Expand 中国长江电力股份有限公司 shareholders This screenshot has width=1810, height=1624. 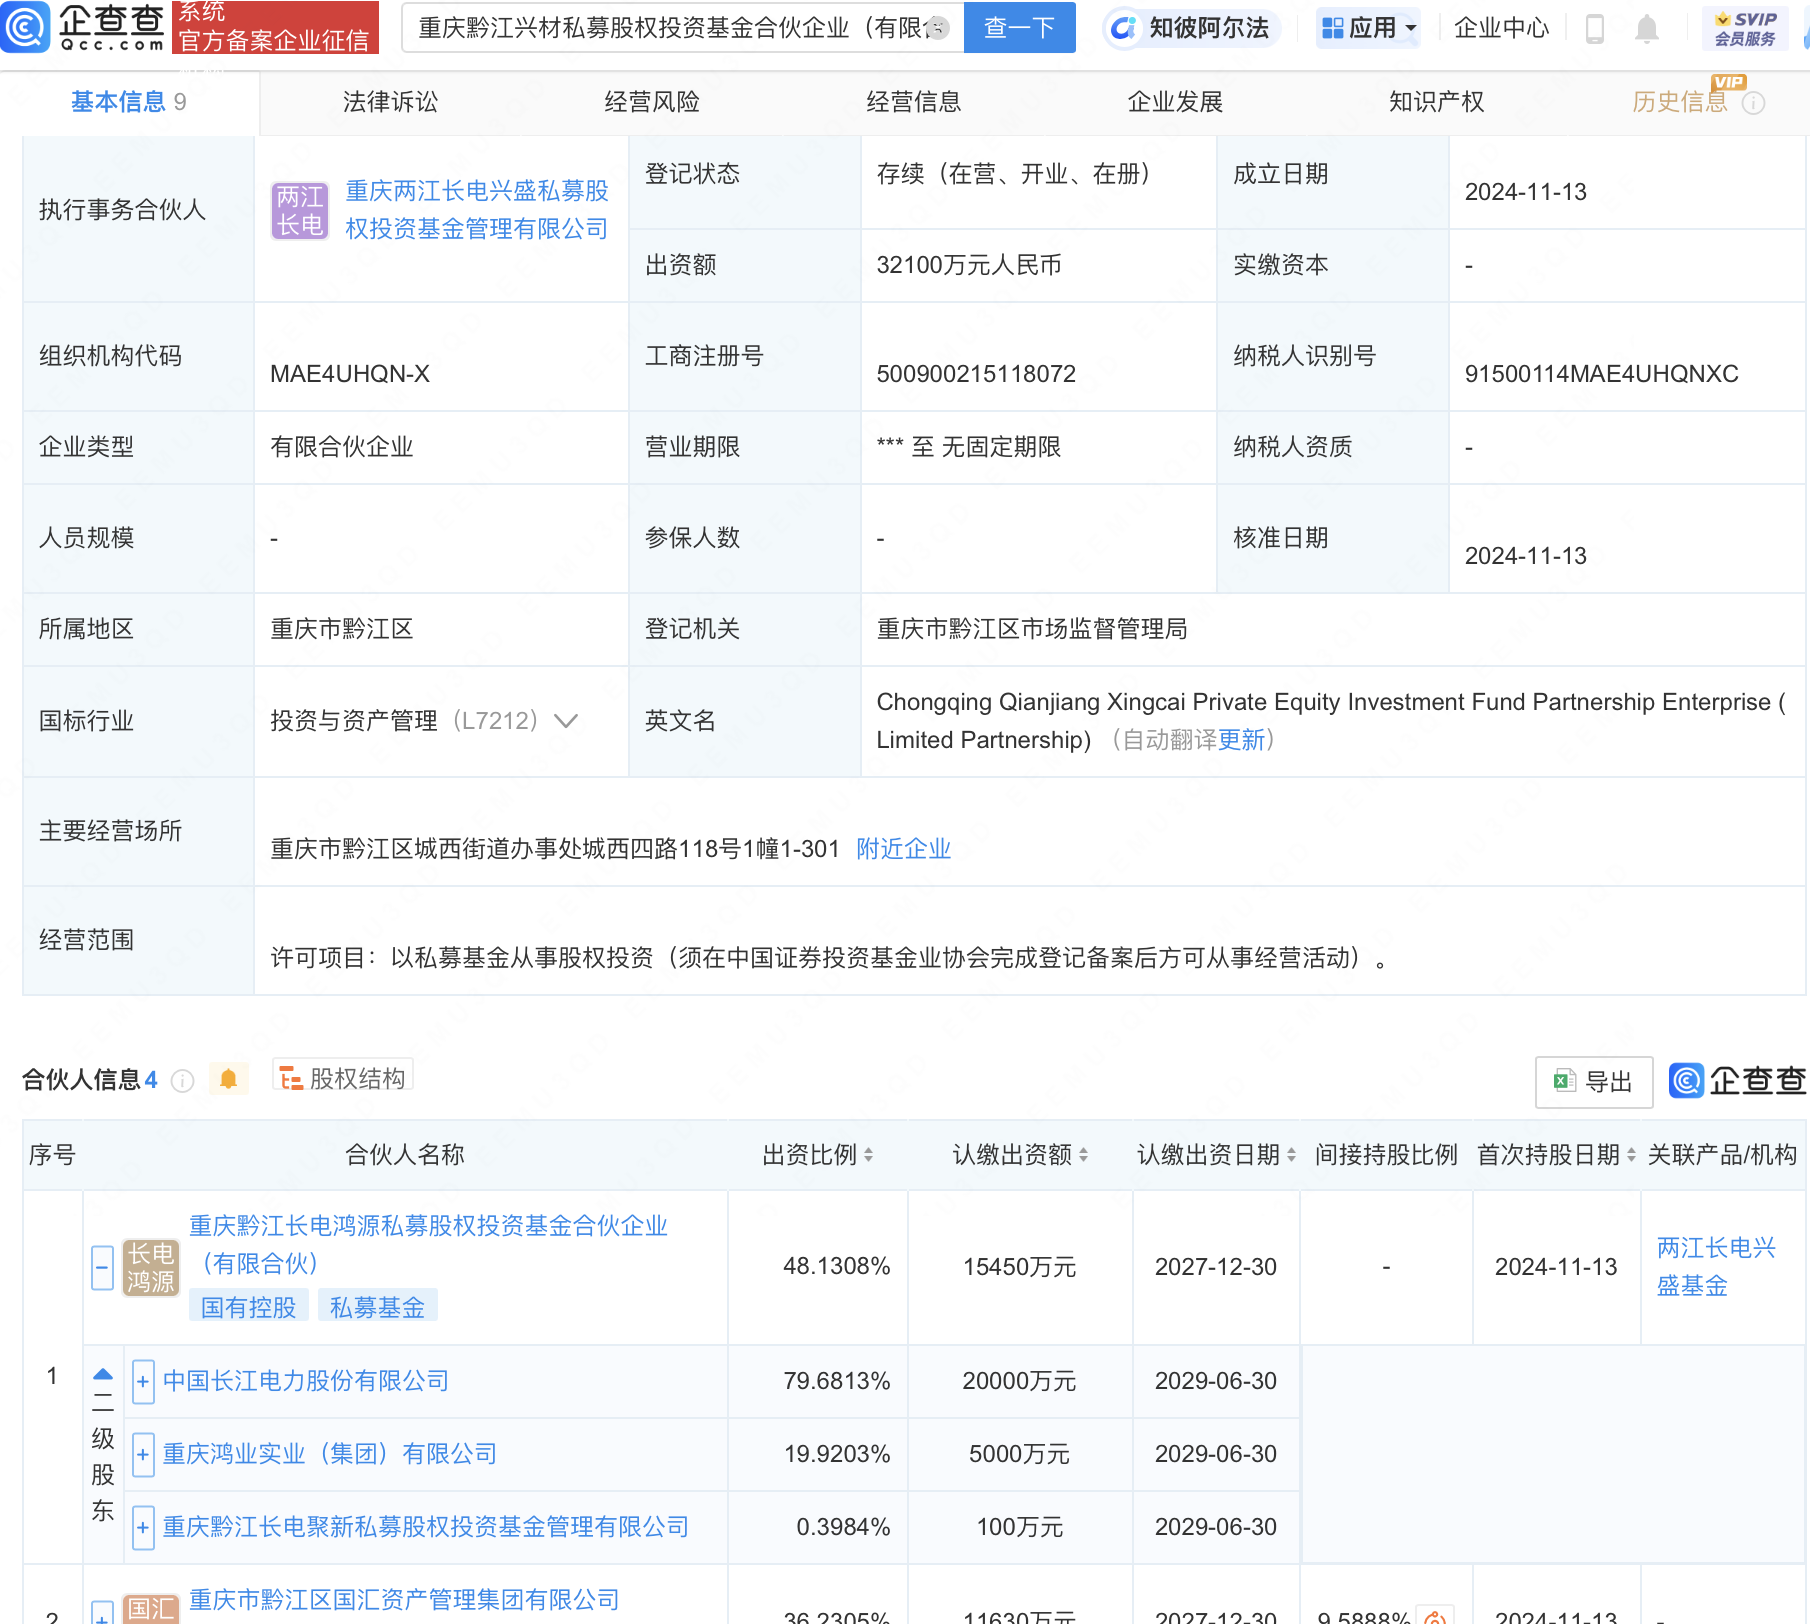(x=143, y=1382)
